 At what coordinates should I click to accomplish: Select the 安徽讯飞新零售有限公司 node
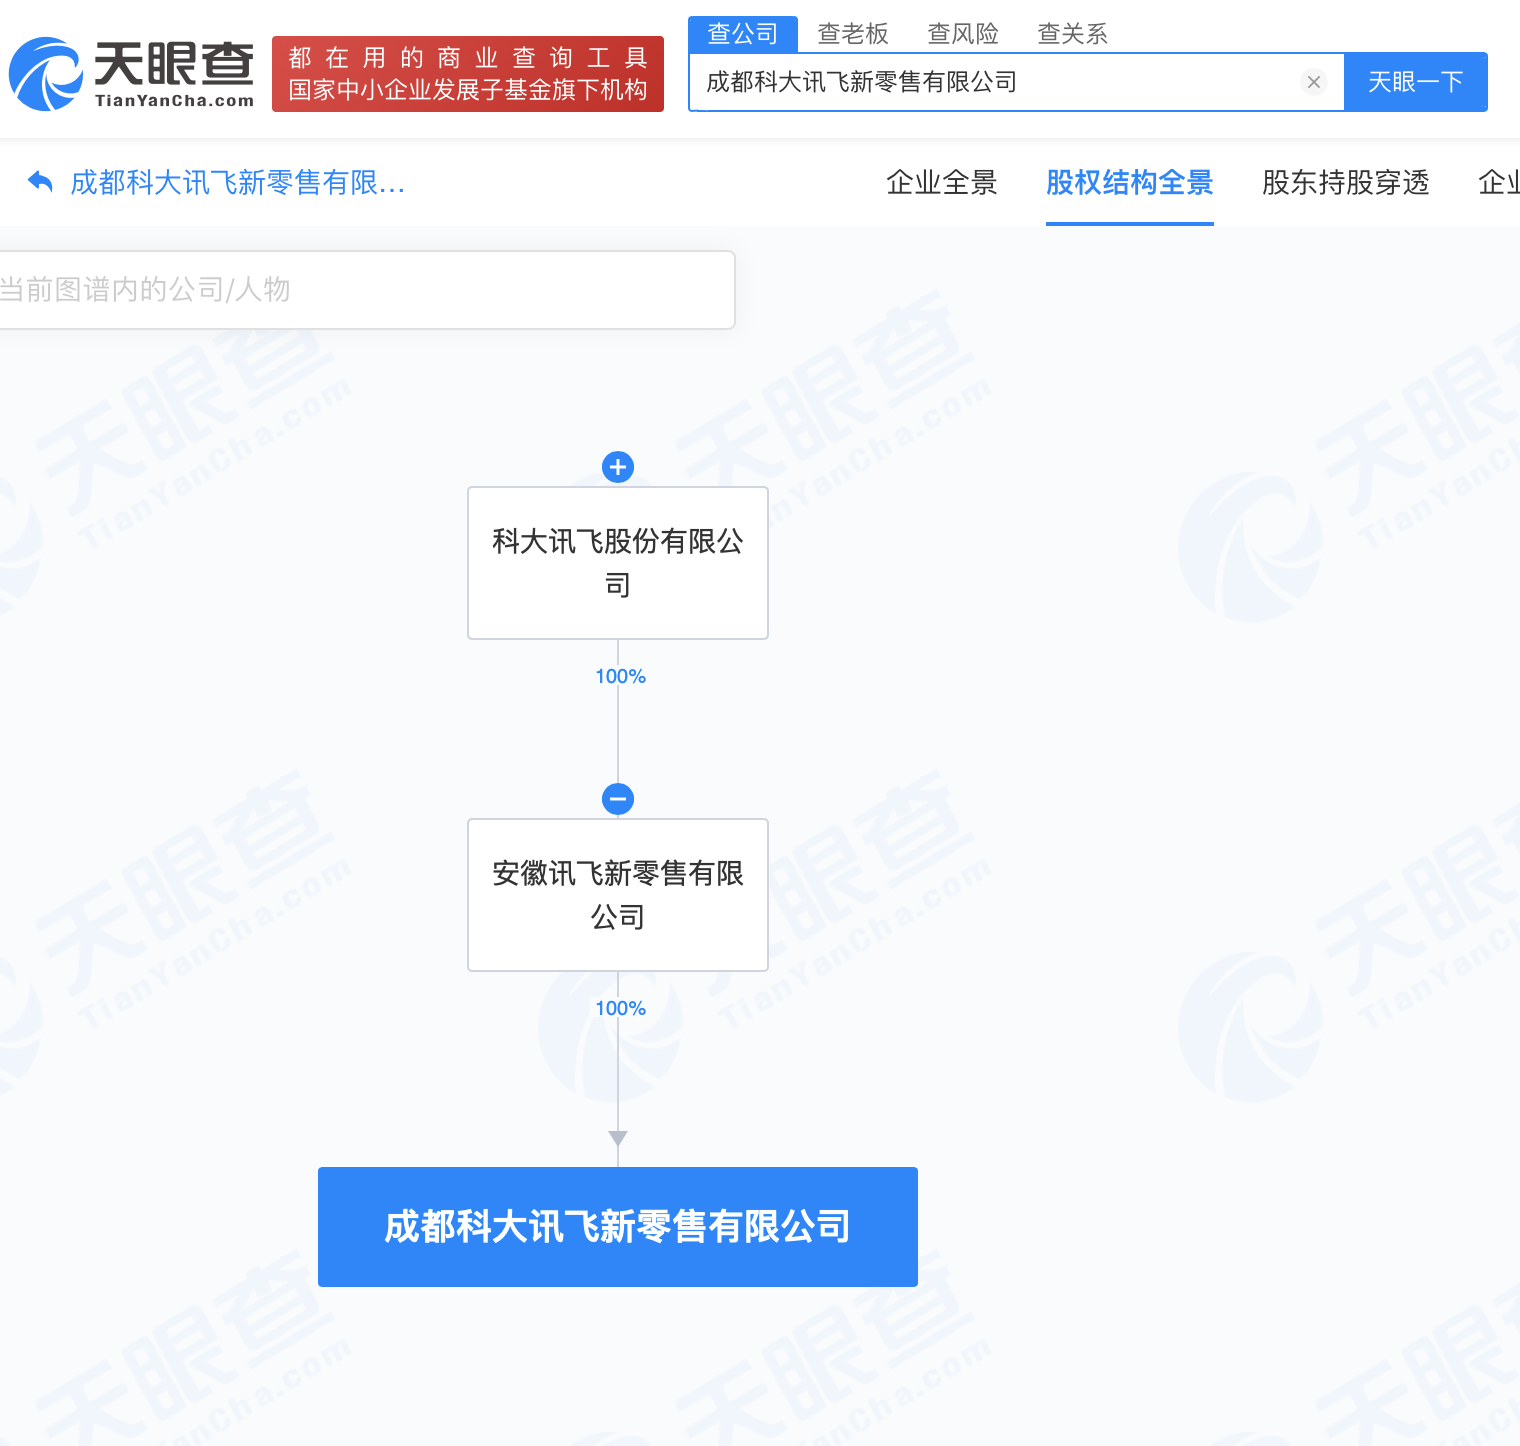[618, 895]
